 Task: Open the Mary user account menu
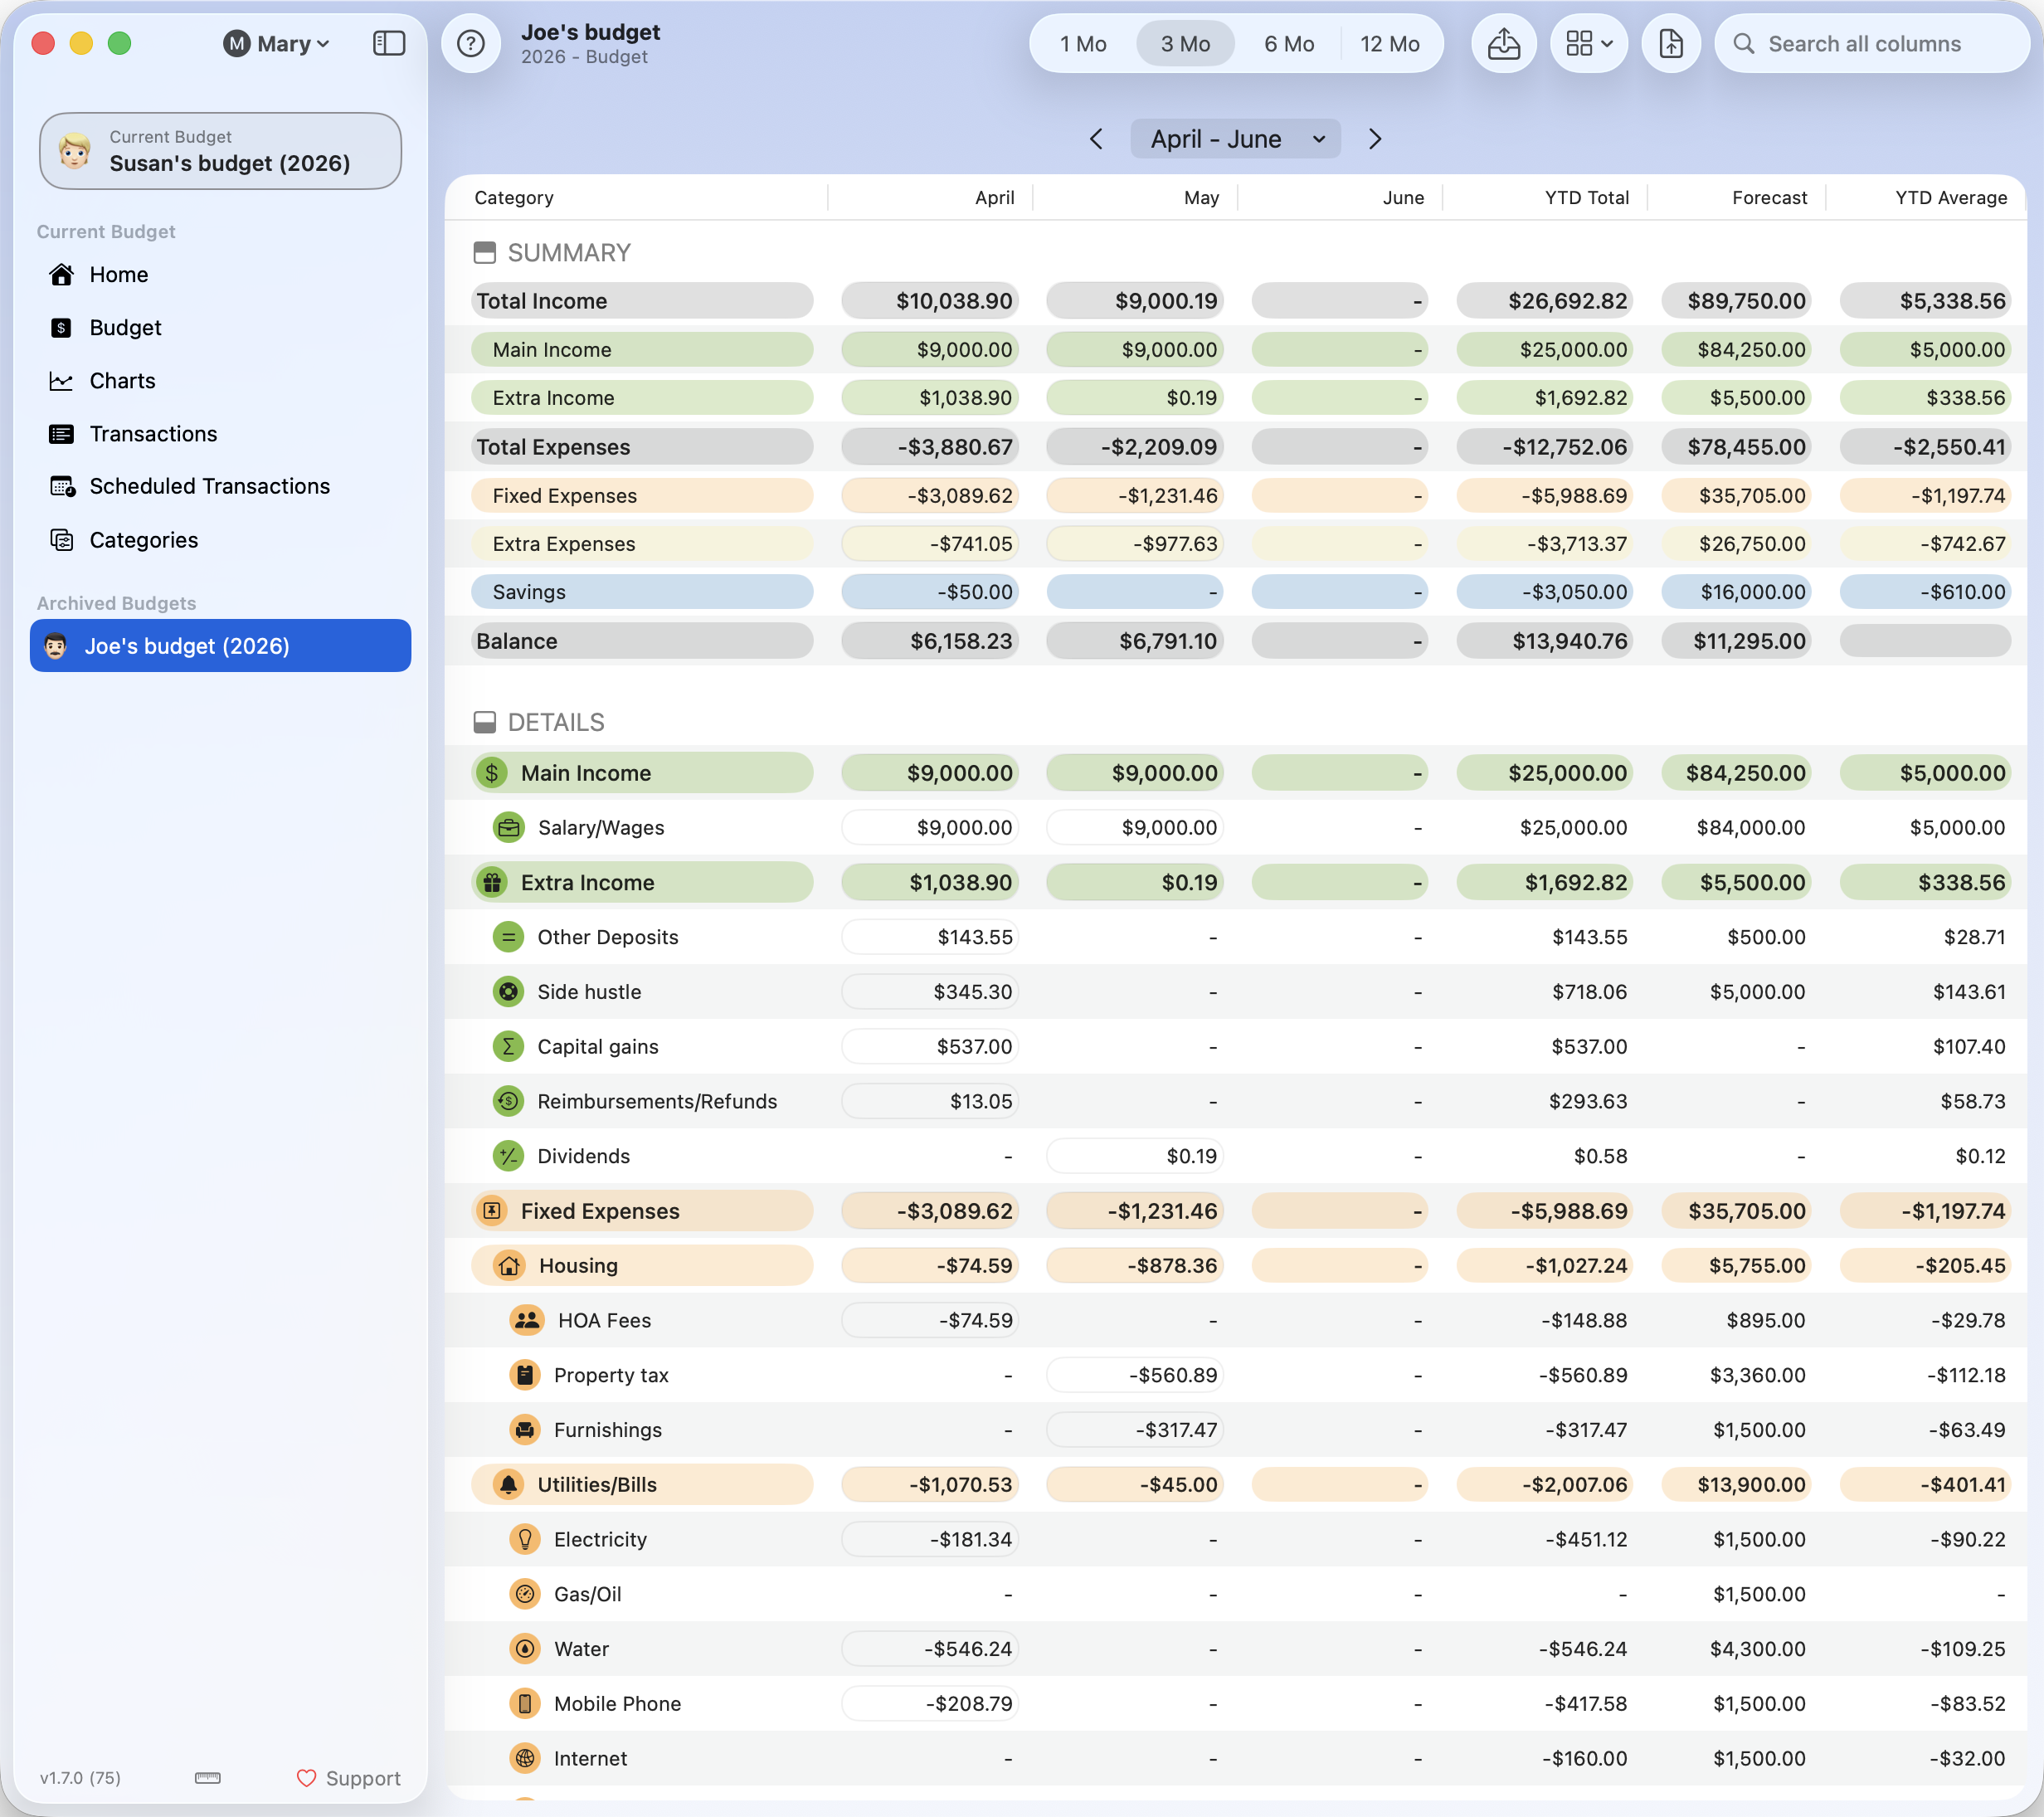277,44
